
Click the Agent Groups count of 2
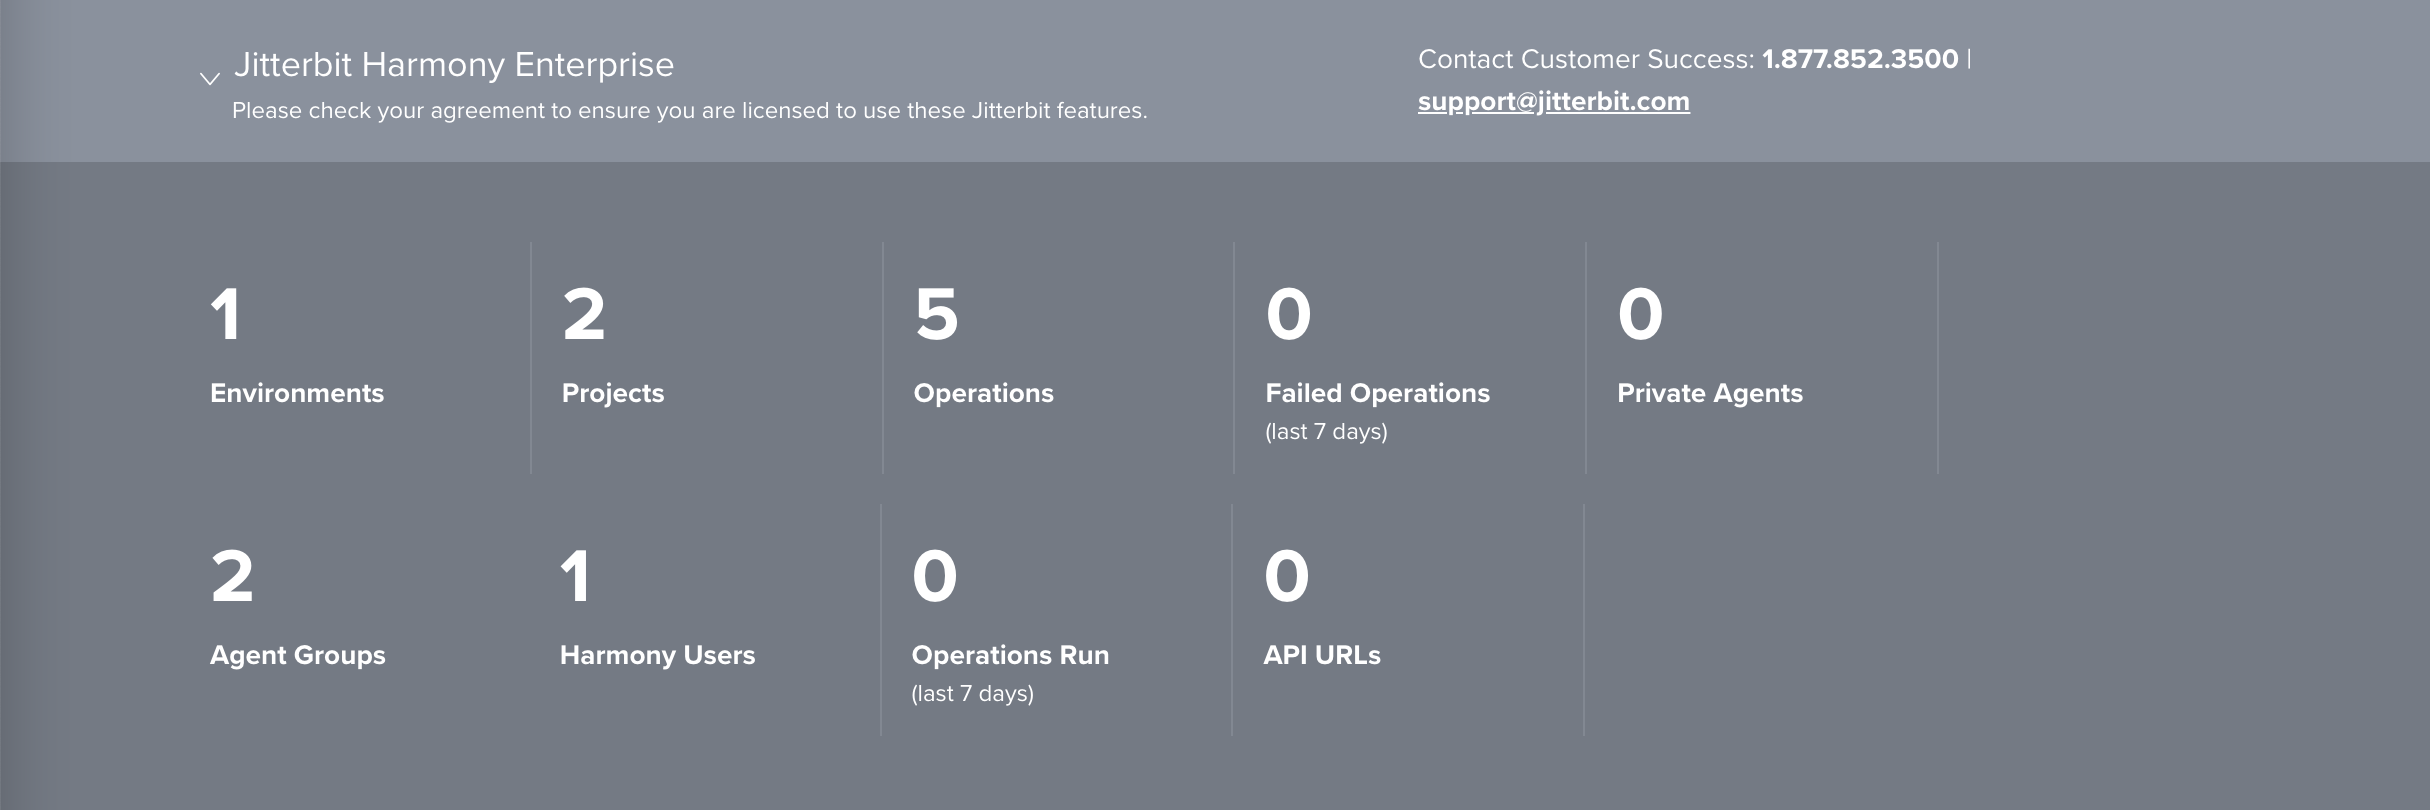click(232, 577)
